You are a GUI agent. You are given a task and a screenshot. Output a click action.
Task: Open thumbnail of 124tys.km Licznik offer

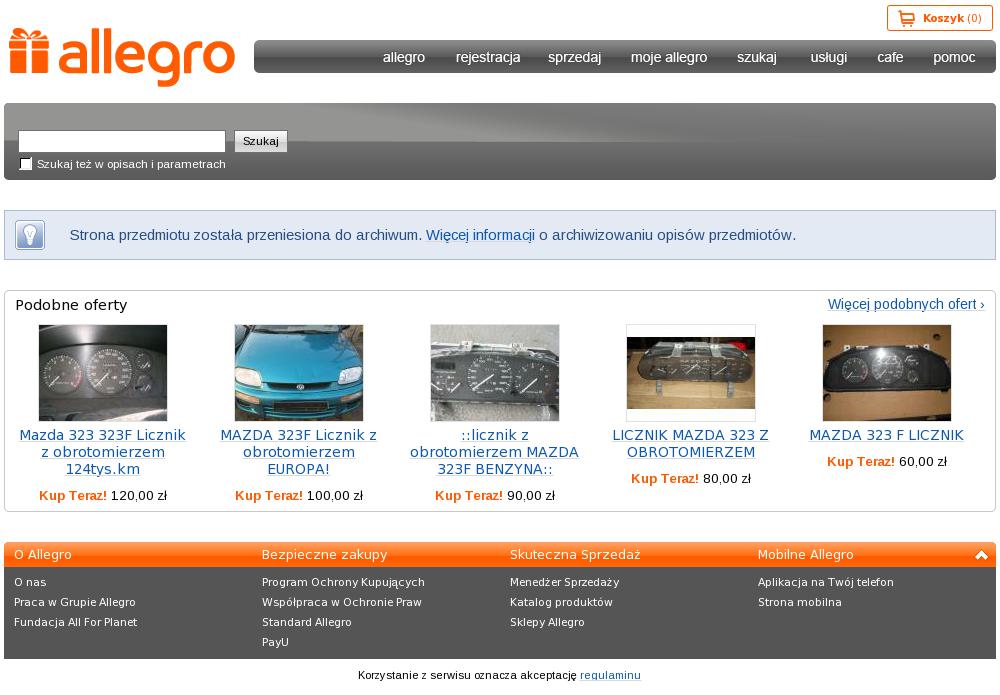point(103,373)
